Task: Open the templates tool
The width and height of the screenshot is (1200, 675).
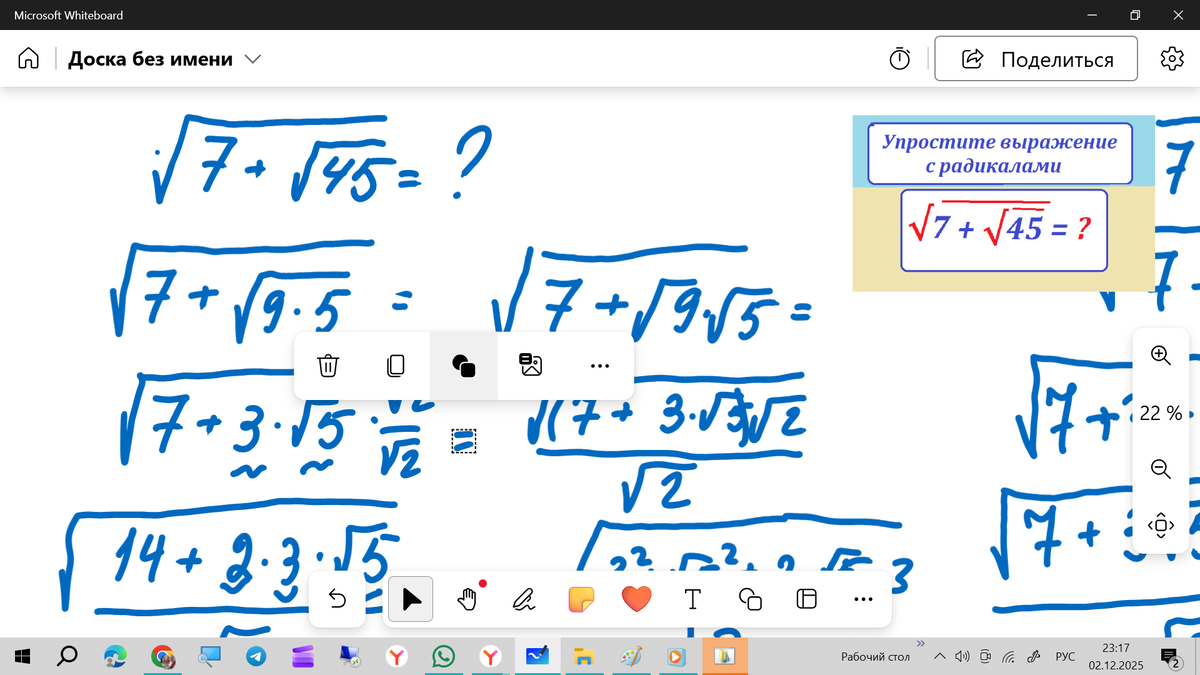Action: pyautogui.click(x=806, y=599)
